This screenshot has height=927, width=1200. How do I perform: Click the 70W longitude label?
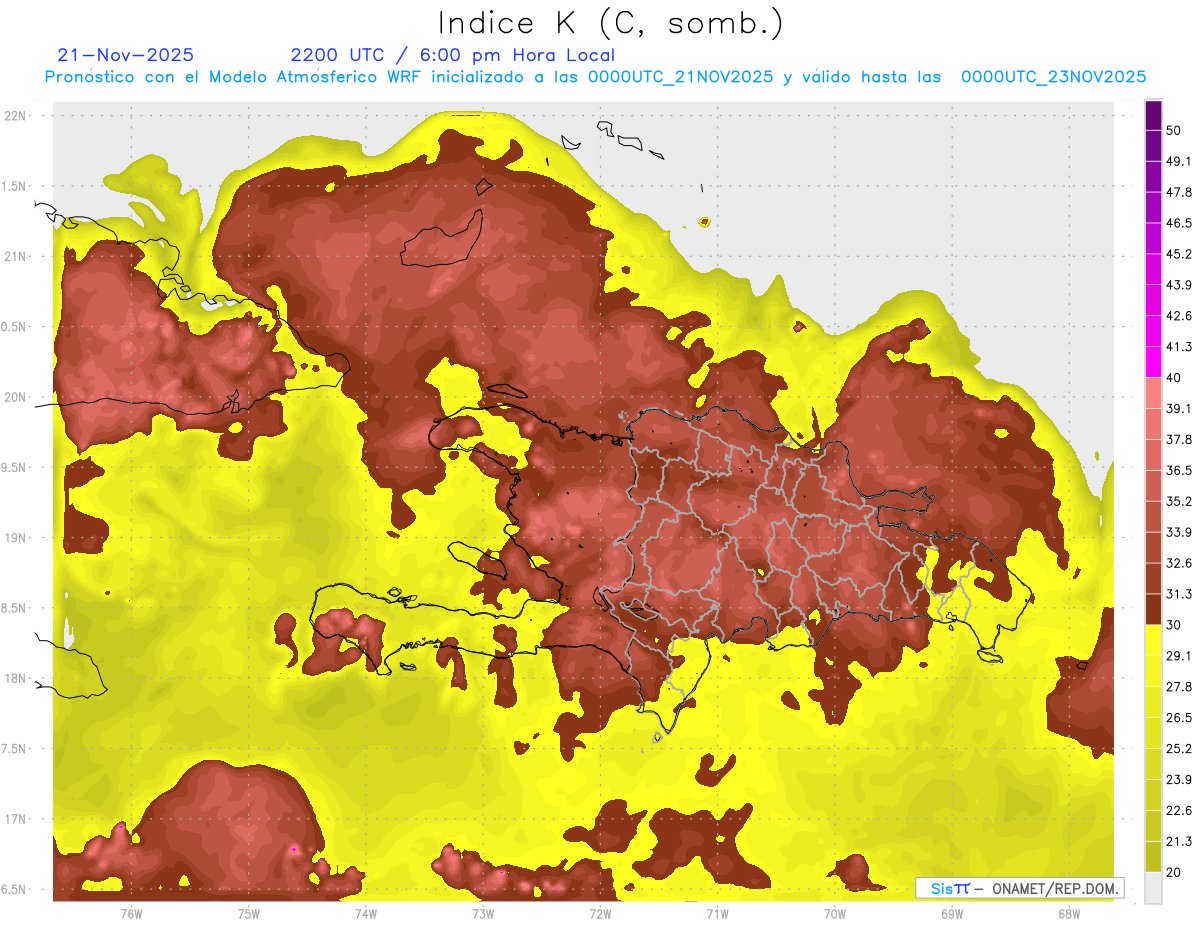835,914
